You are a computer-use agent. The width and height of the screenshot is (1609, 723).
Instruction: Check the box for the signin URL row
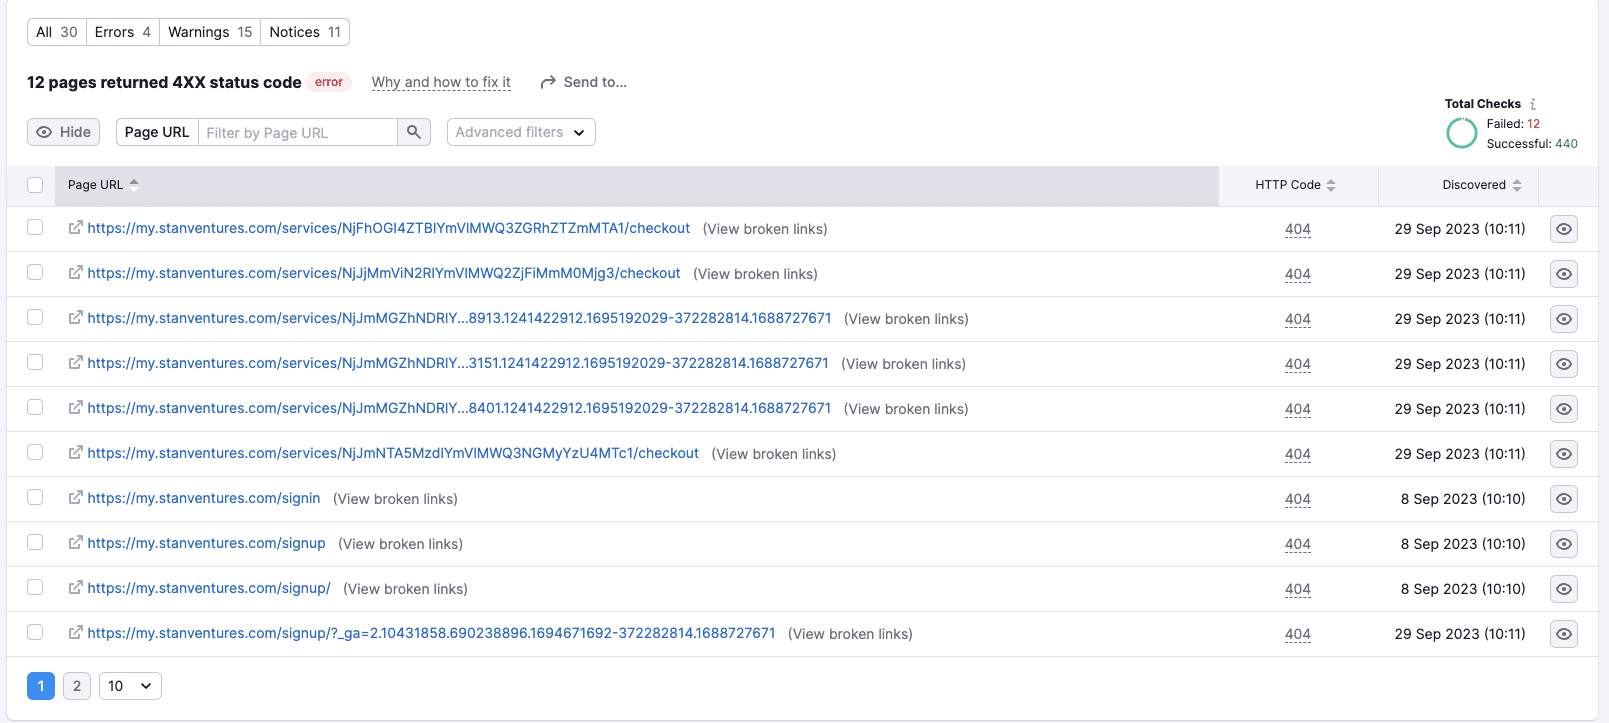click(35, 498)
